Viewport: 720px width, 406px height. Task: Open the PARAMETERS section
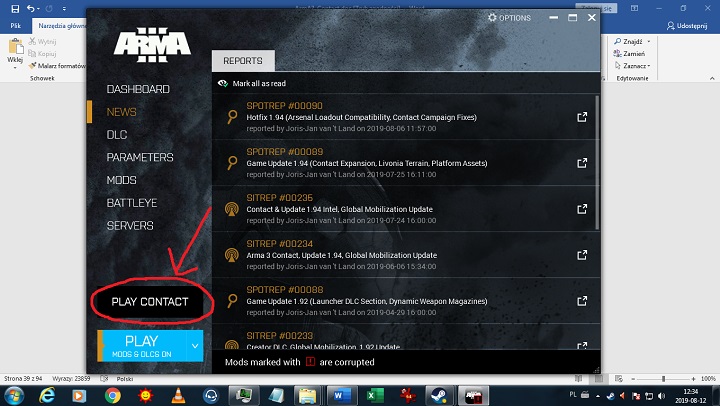140,158
